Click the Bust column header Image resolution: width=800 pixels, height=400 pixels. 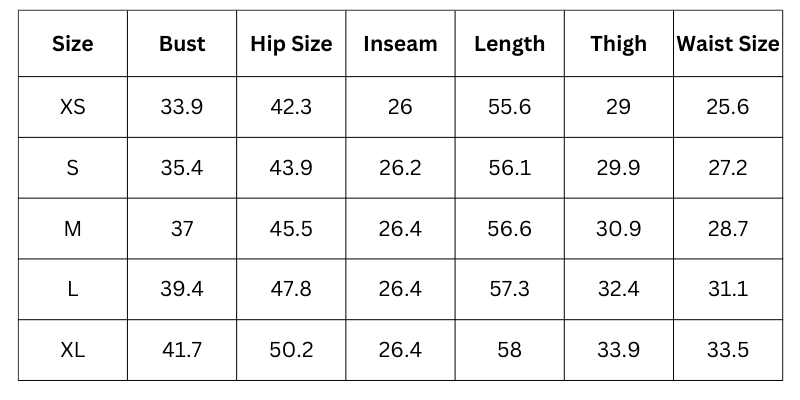coord(182,44)
